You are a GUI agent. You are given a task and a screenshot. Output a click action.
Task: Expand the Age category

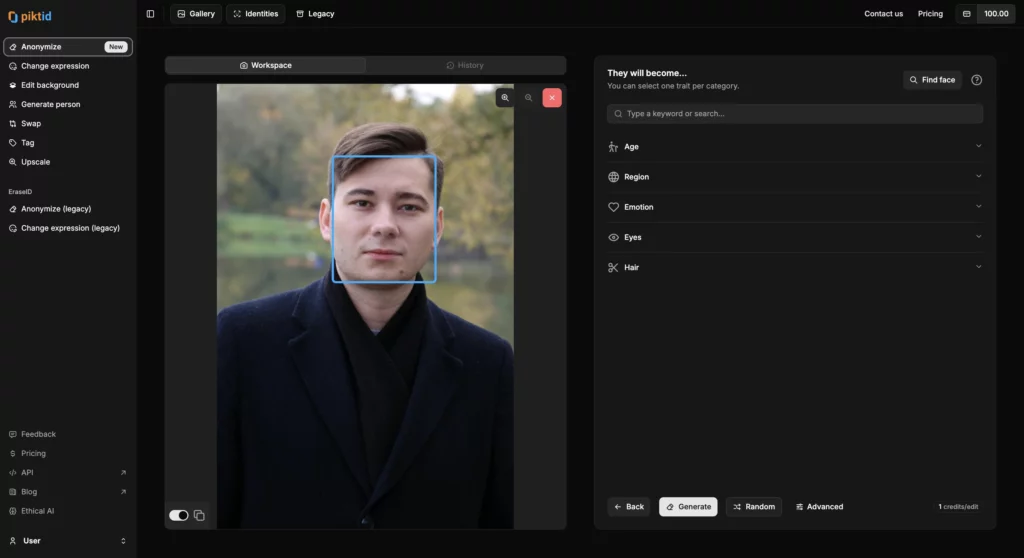(x=795, y=147)
